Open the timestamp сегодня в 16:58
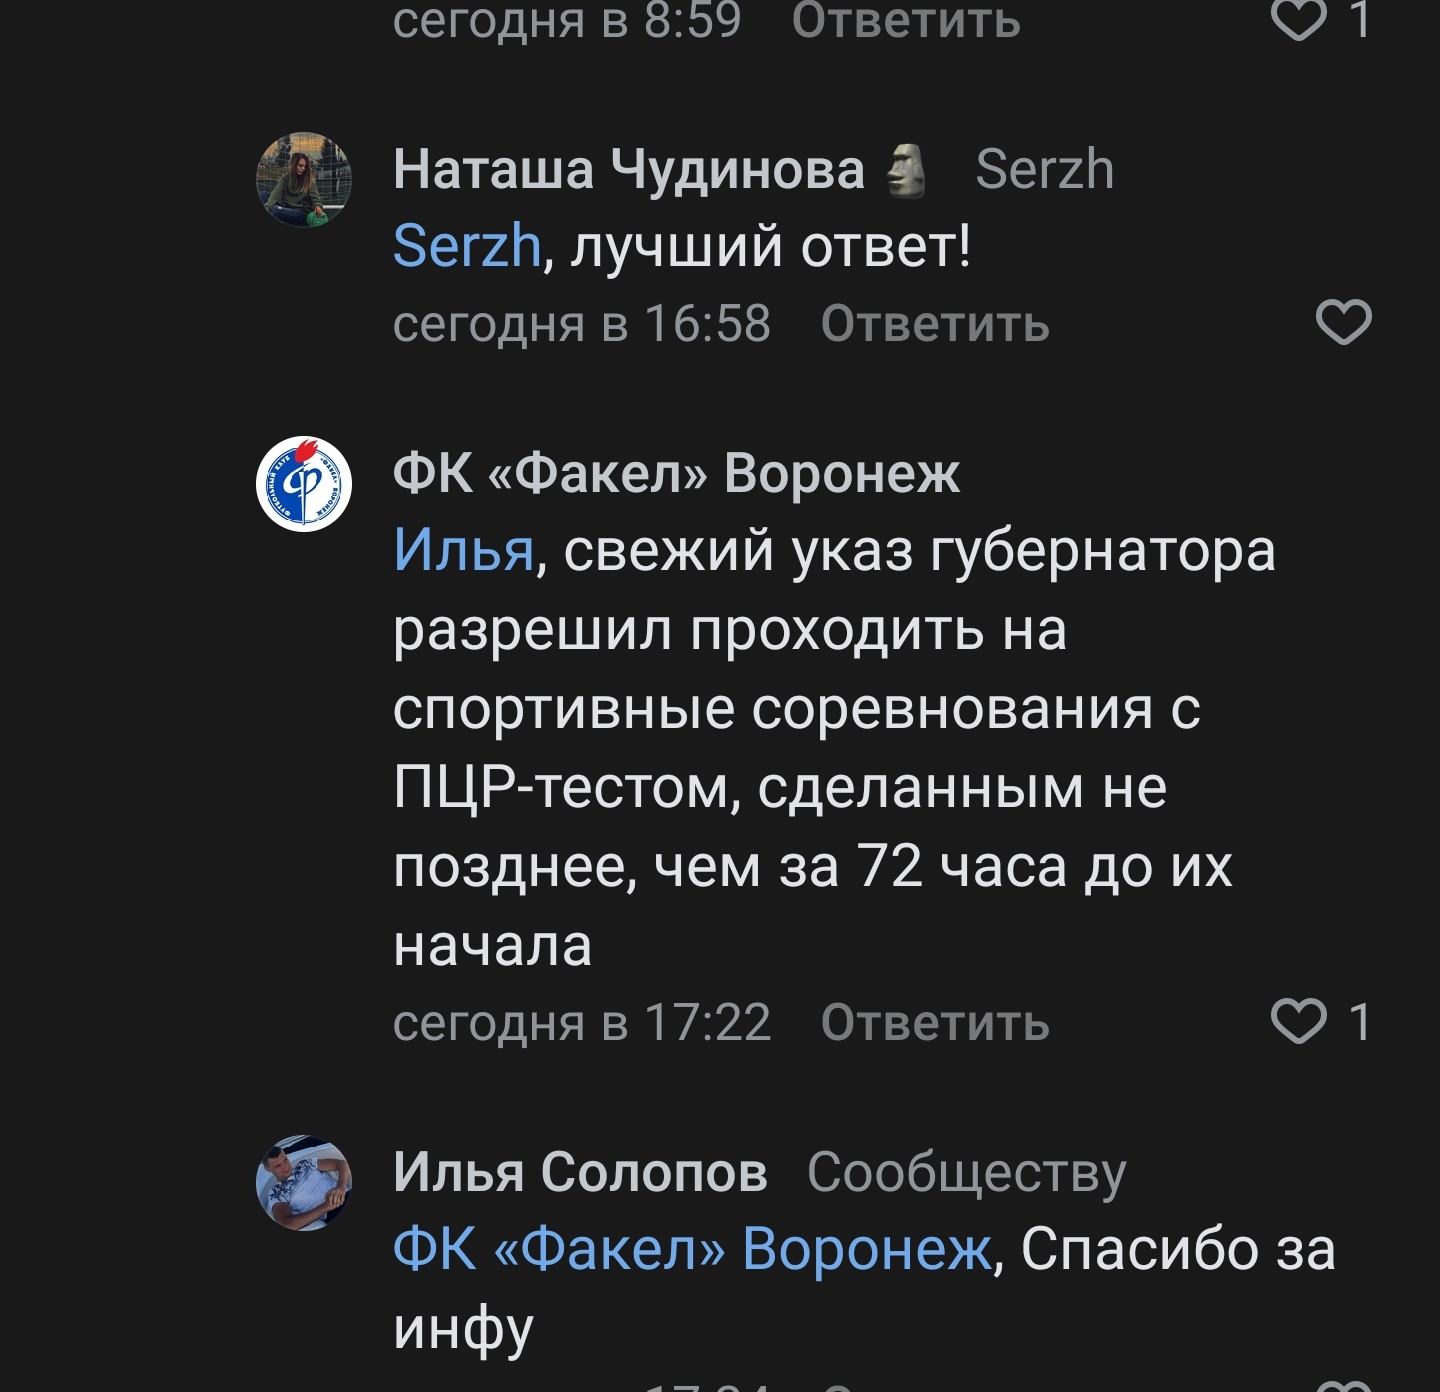 point(582,324)
